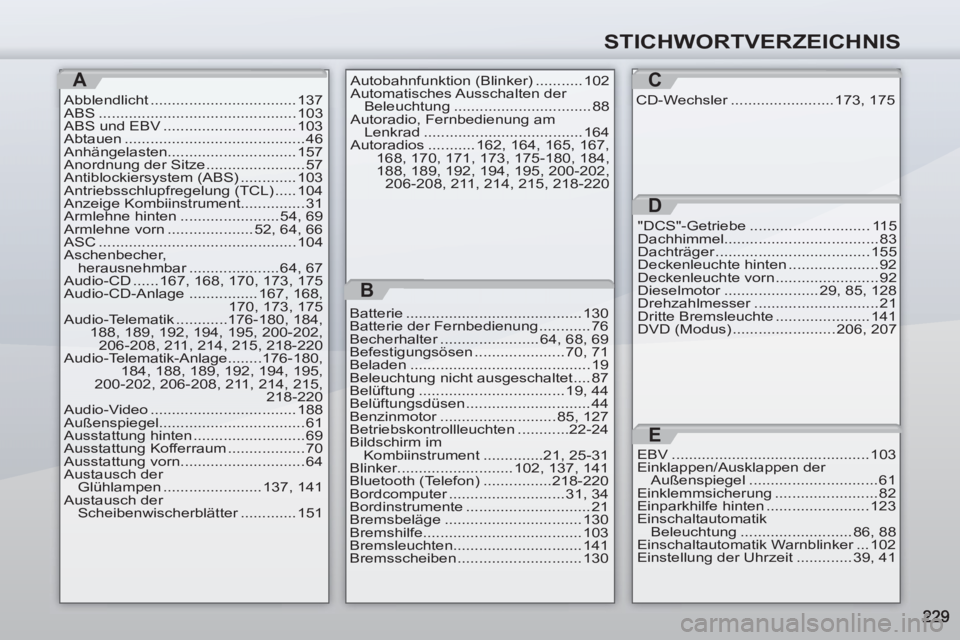Select the Betriebskontrollleuchten entry
The image size is (960, 640).
click(x=479, y=429)
